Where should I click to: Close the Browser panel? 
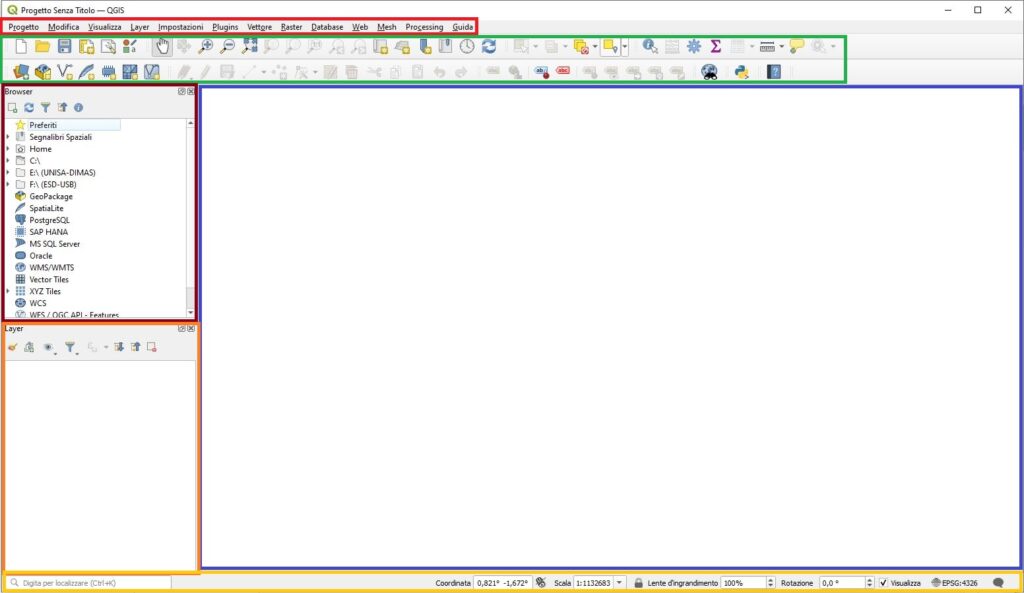pyautogui.click(x=191, y=91)
